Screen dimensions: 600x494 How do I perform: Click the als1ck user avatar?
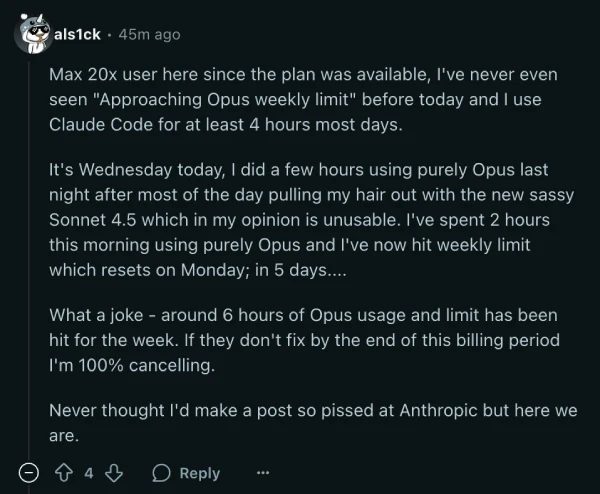point(32,35)
